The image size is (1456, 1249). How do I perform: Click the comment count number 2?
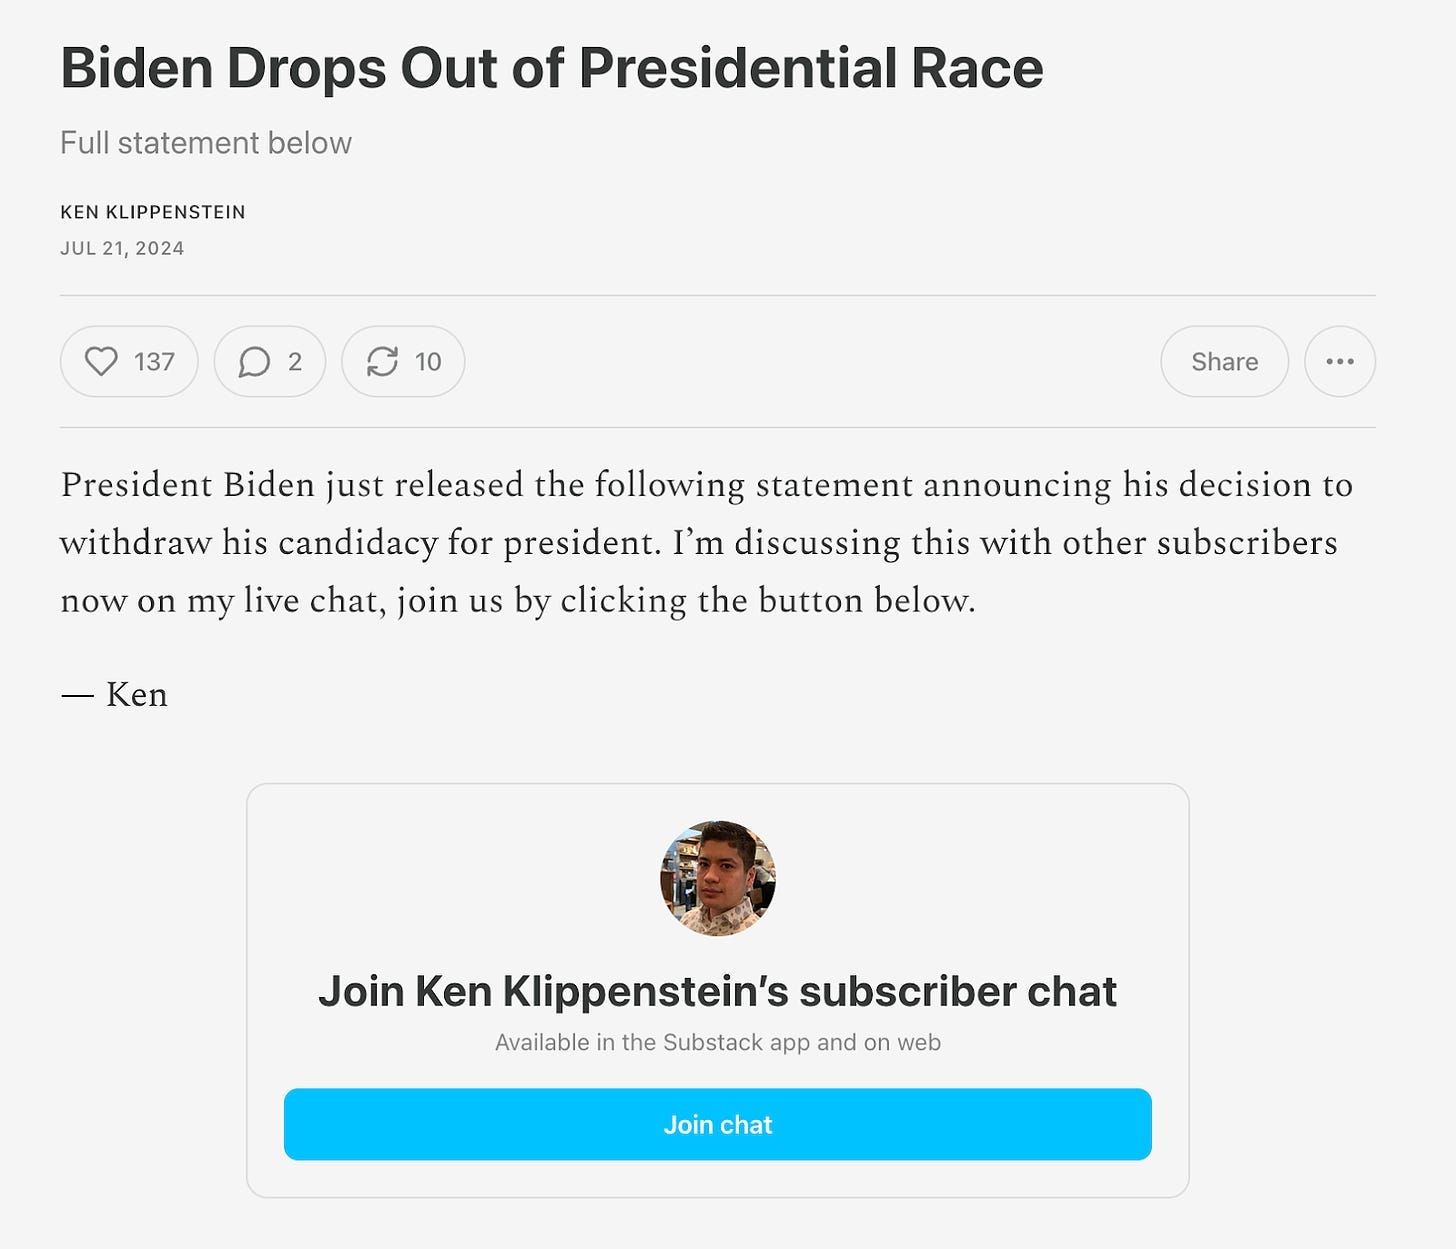click(294, 362)
